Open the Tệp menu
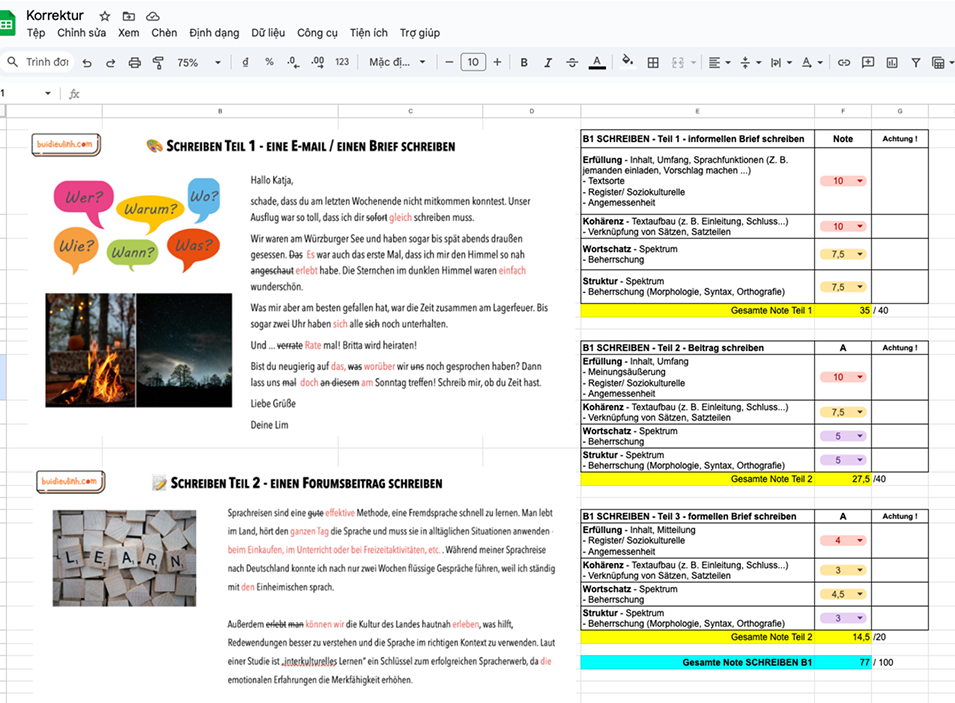 [36, 33]
